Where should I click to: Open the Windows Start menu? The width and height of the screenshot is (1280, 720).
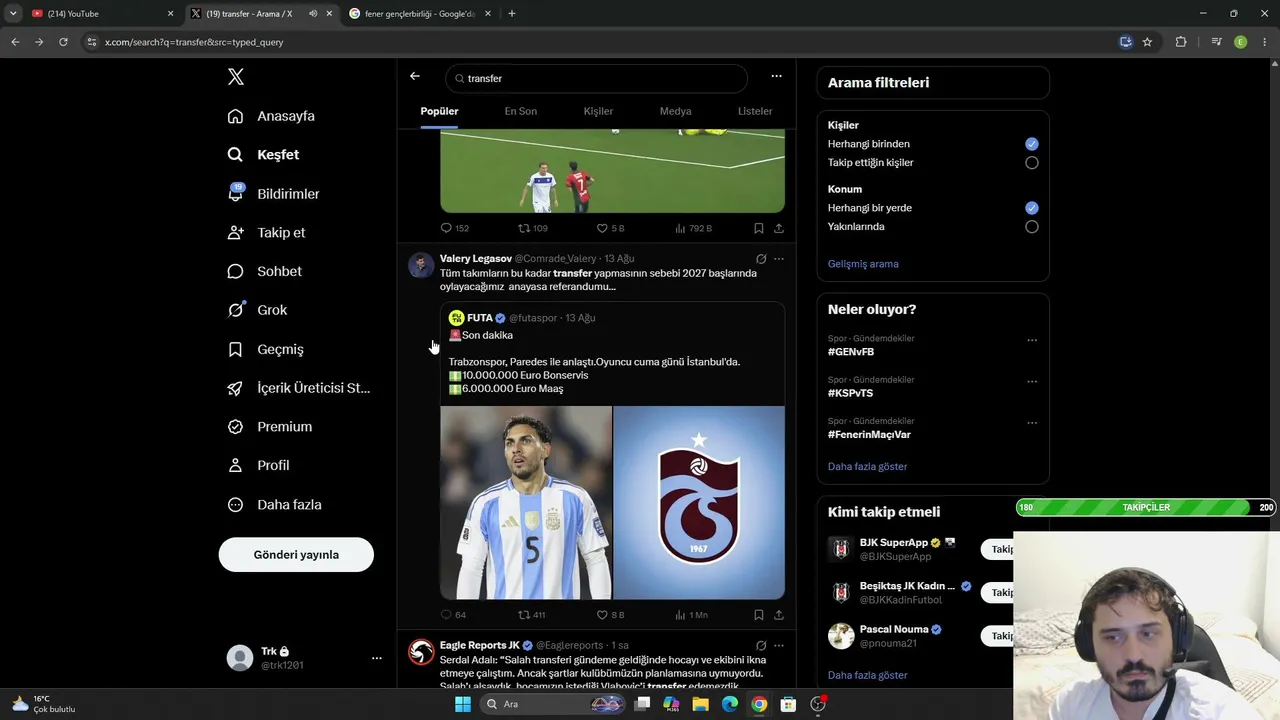462,704
